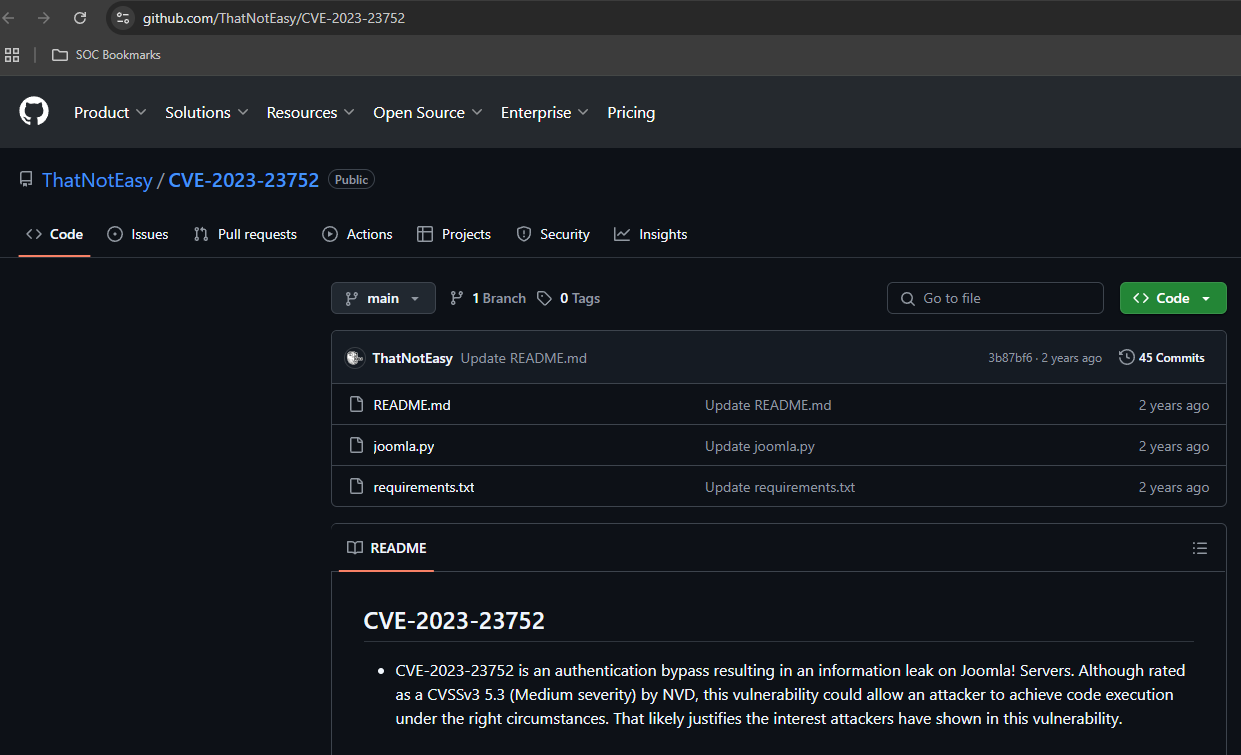Screen dimensions: 1241x755
Task: Click the ThatNotEasy avatar in commit row
Action: (355, 358)
